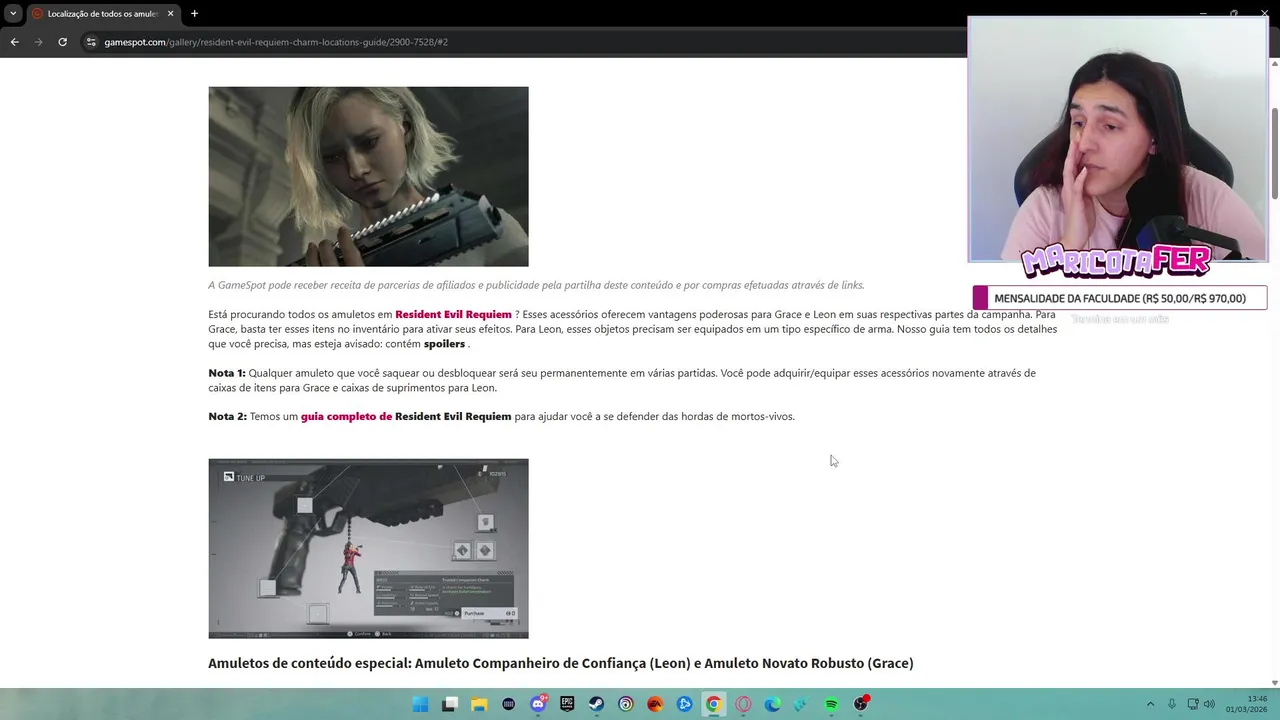Image resolution: width=1280 pixels, height=720 pixels.
Task: Open the Tune Up weapon screenshot image
Action: click(x=368, y=548)
